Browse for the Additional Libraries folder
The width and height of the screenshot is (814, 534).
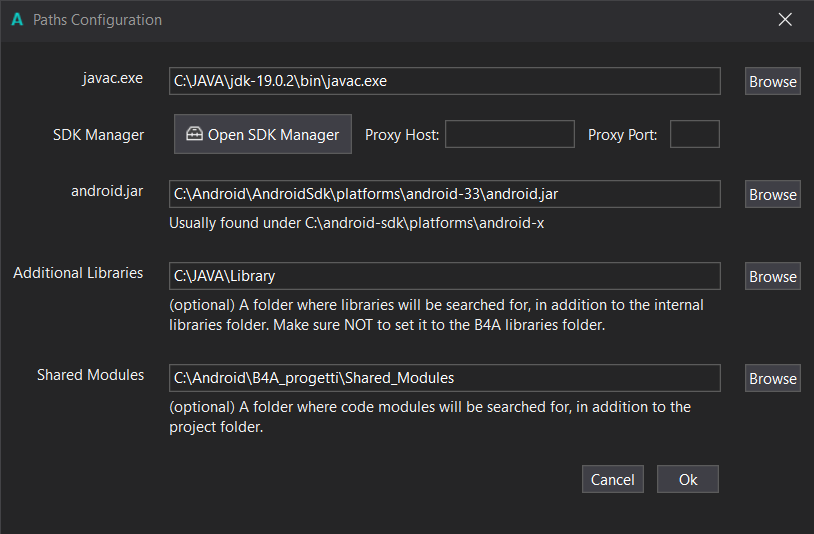(772, 276)
